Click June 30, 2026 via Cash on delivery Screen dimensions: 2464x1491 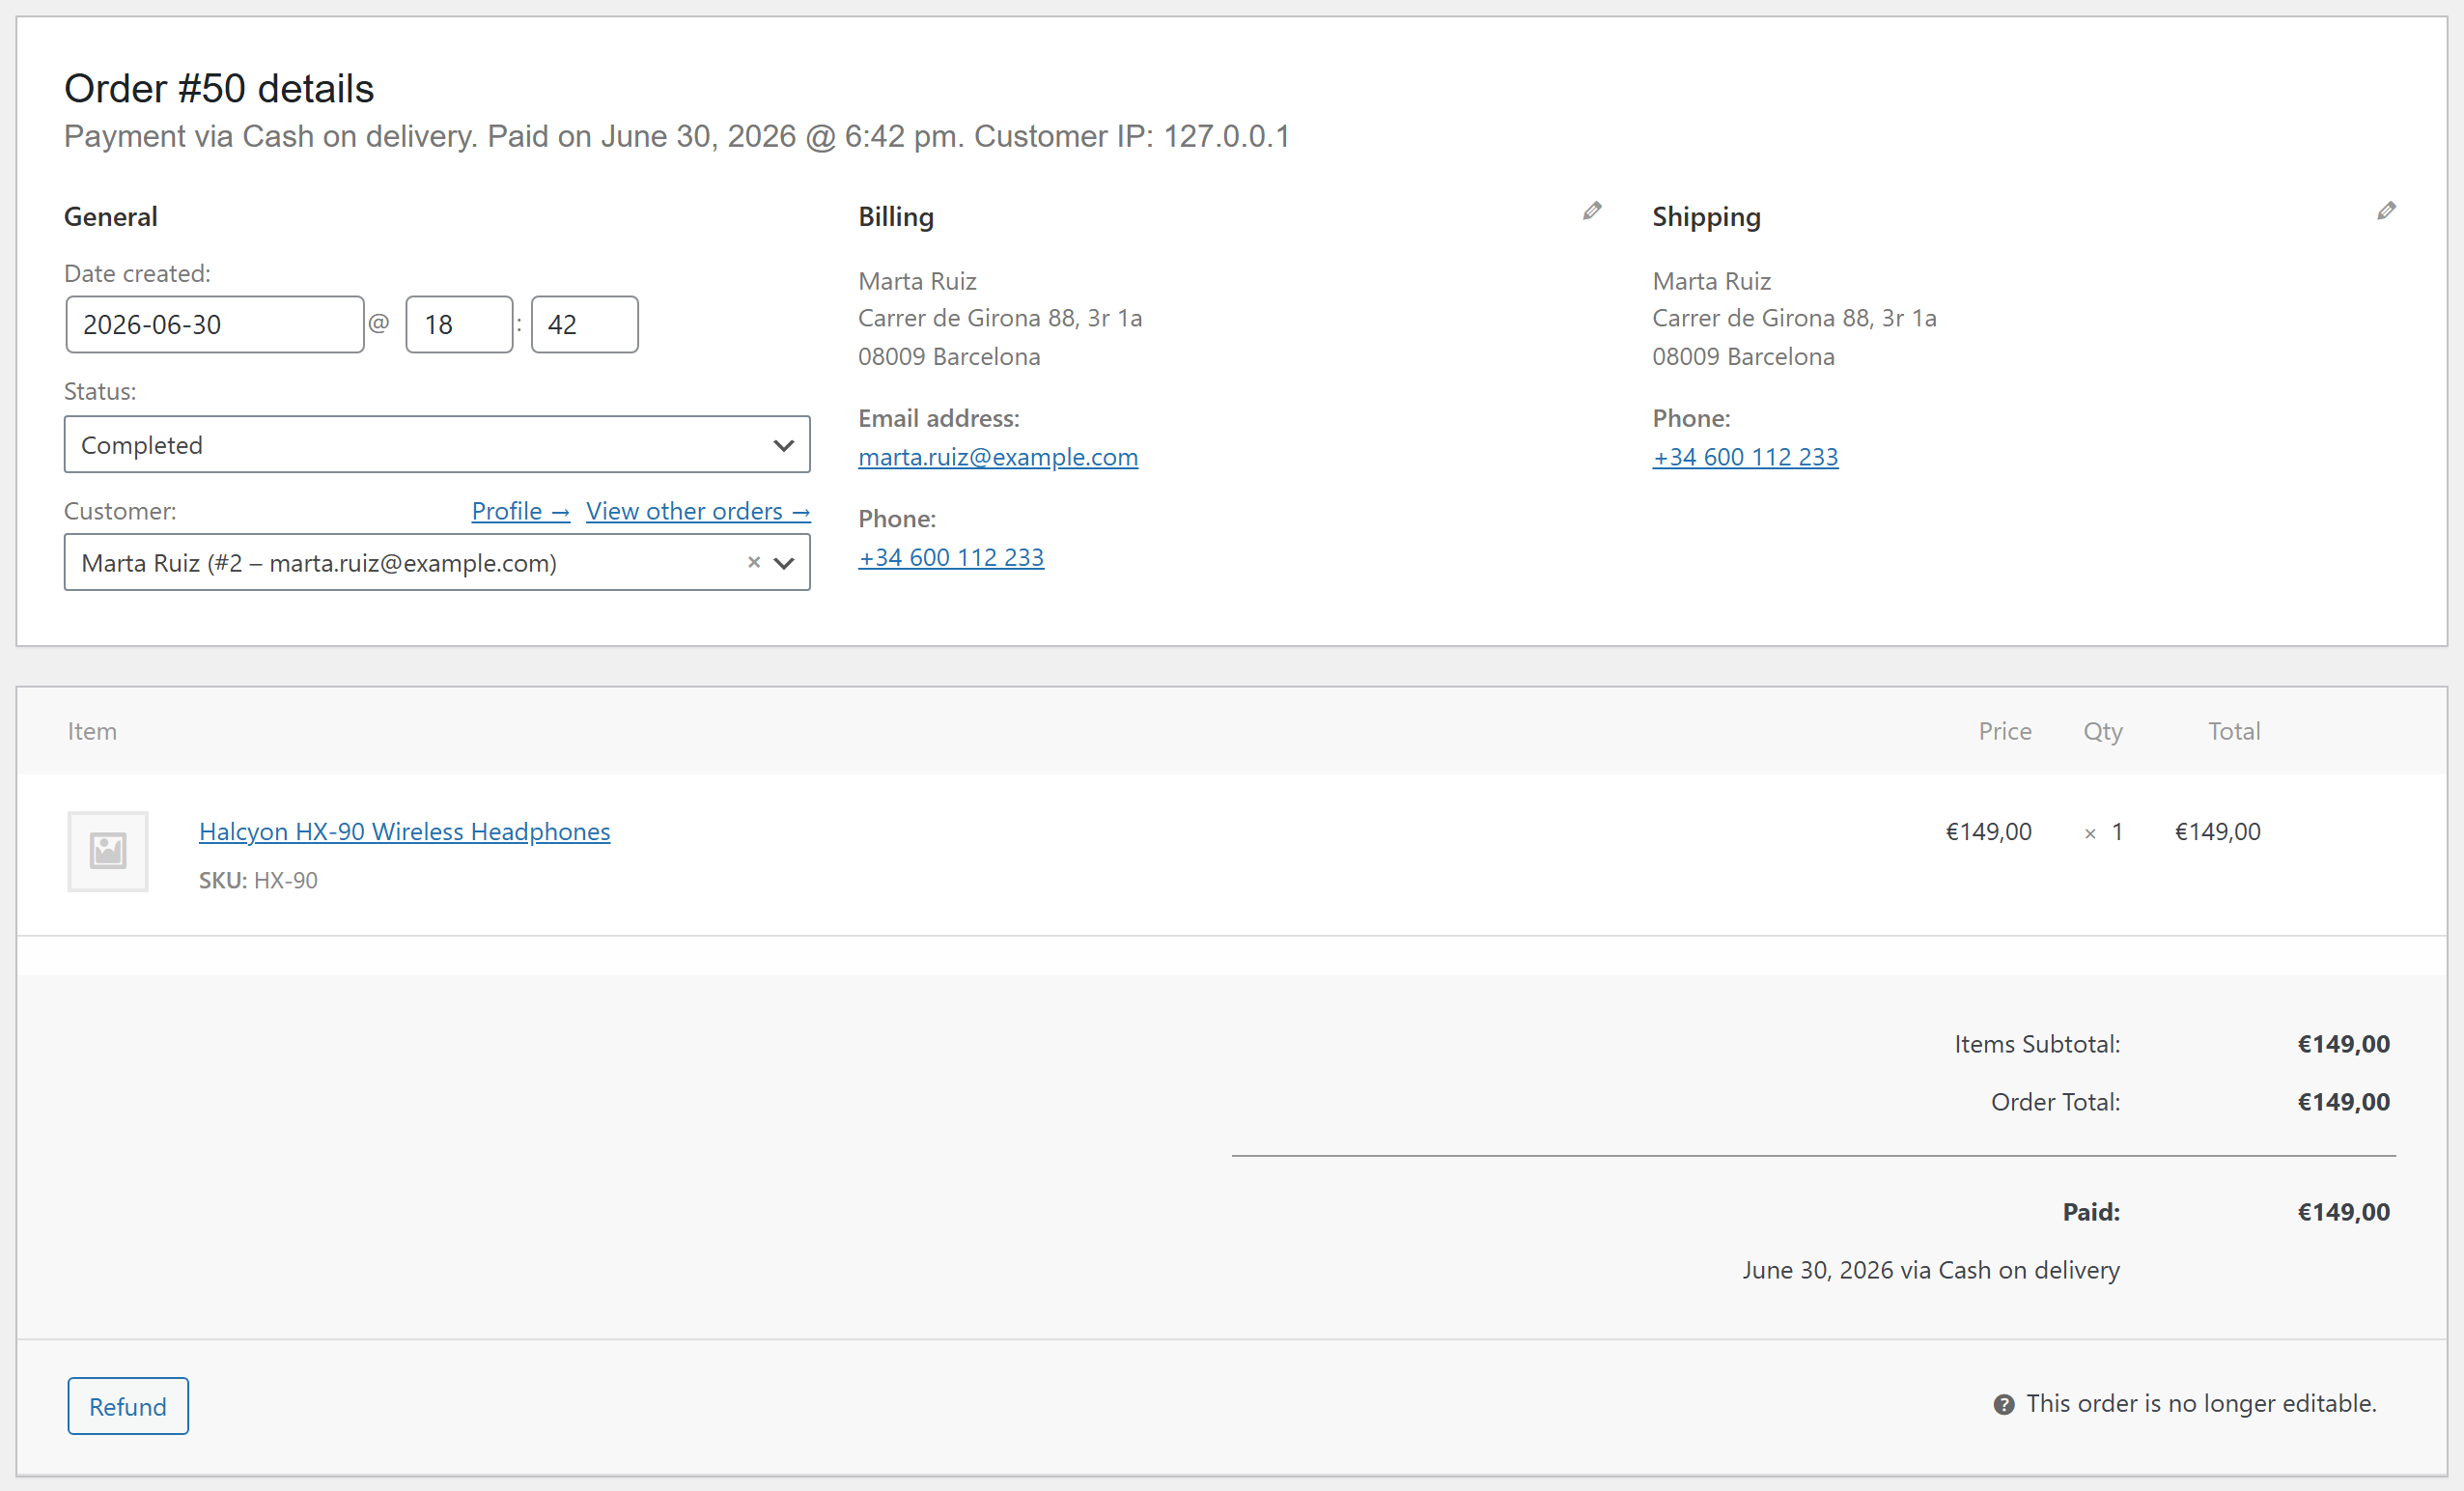click(1931, 1271)
